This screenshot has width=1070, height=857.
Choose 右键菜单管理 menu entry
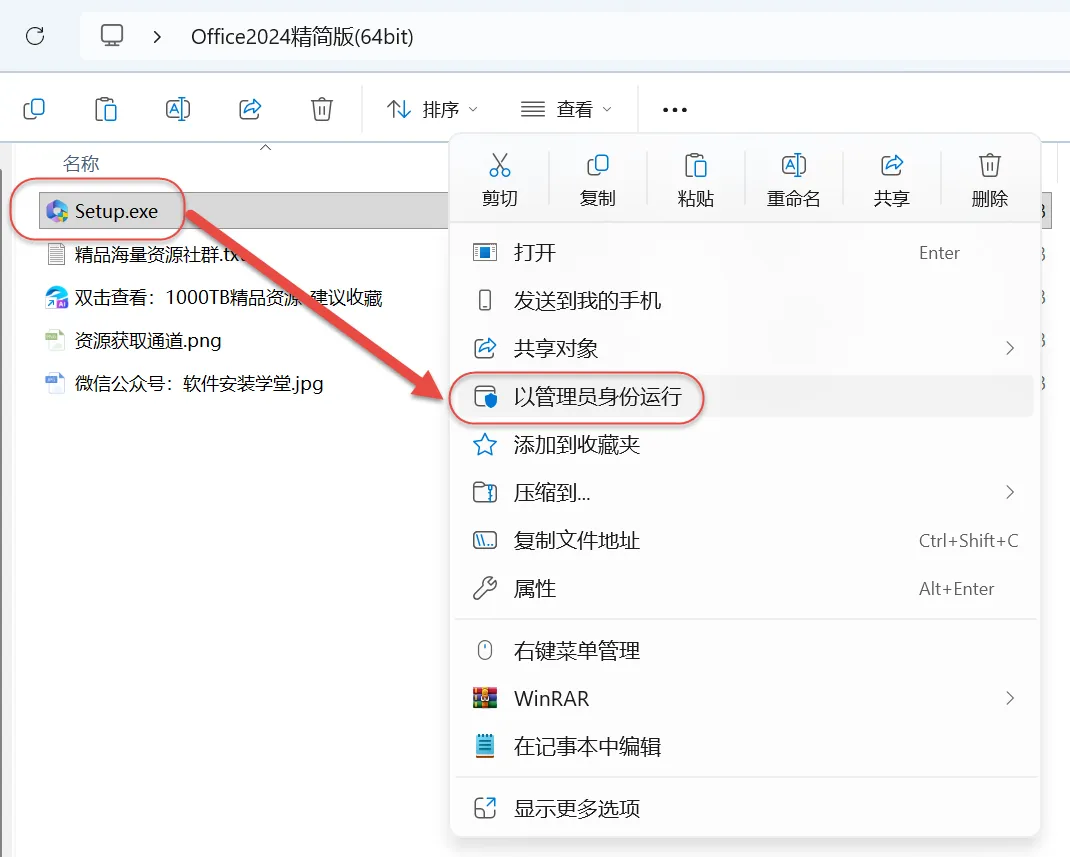[x=744, y=650]
